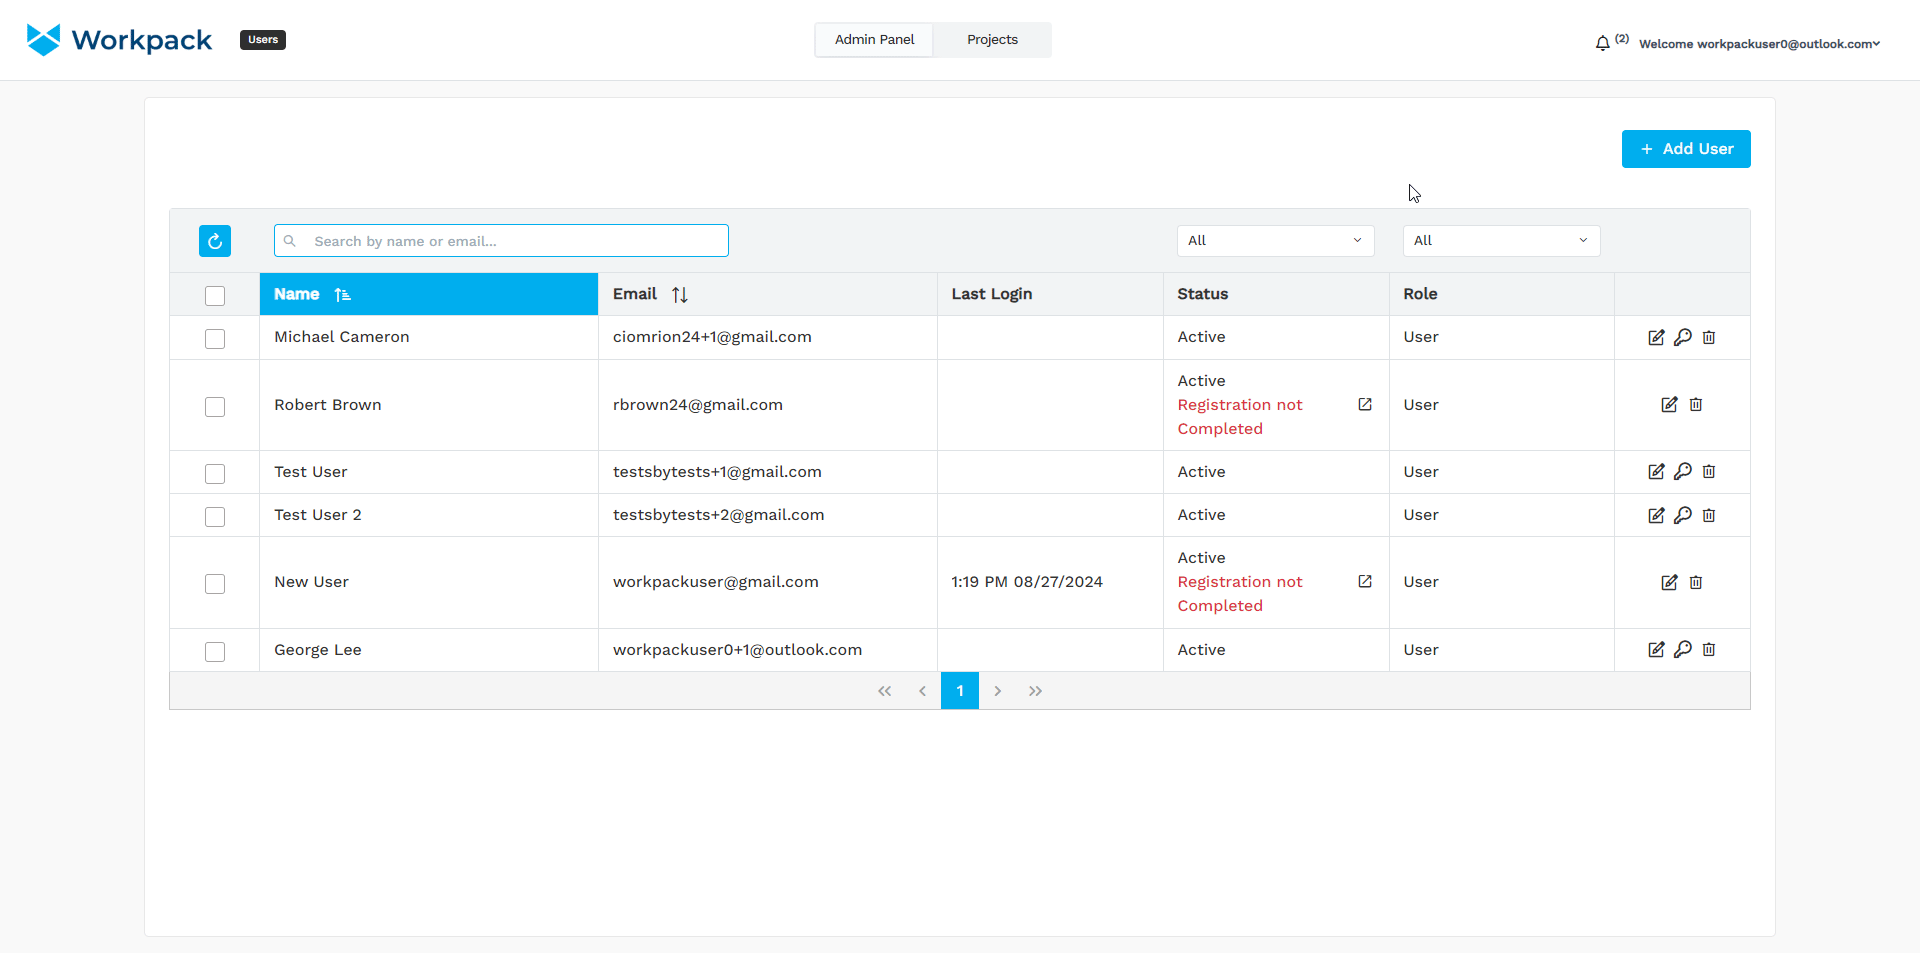Click key icon for Test User
1920x953 pixels.
click(1683, 472)
